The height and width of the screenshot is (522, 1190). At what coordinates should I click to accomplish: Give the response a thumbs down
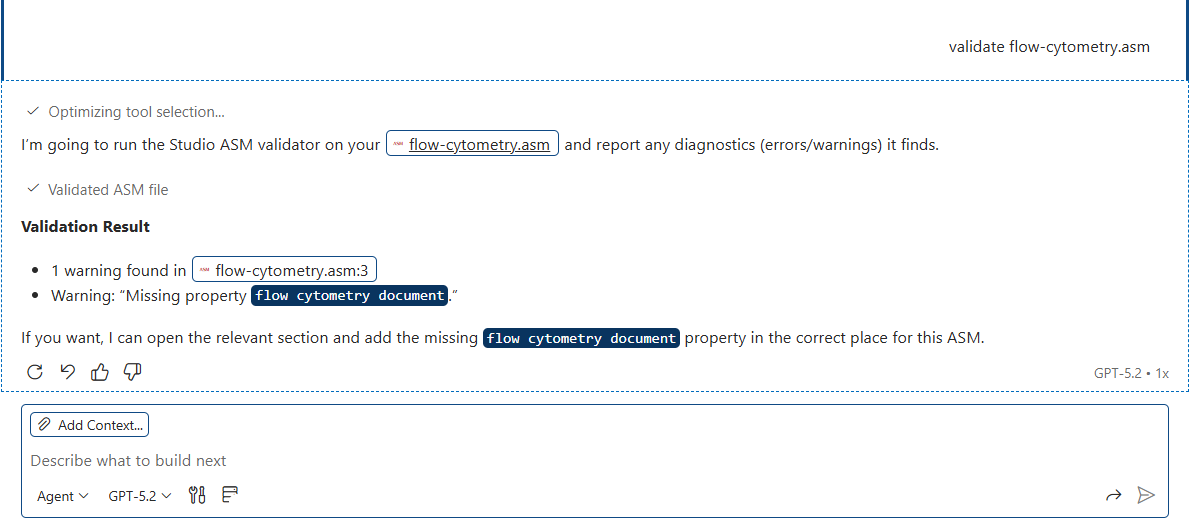point(132,372)
